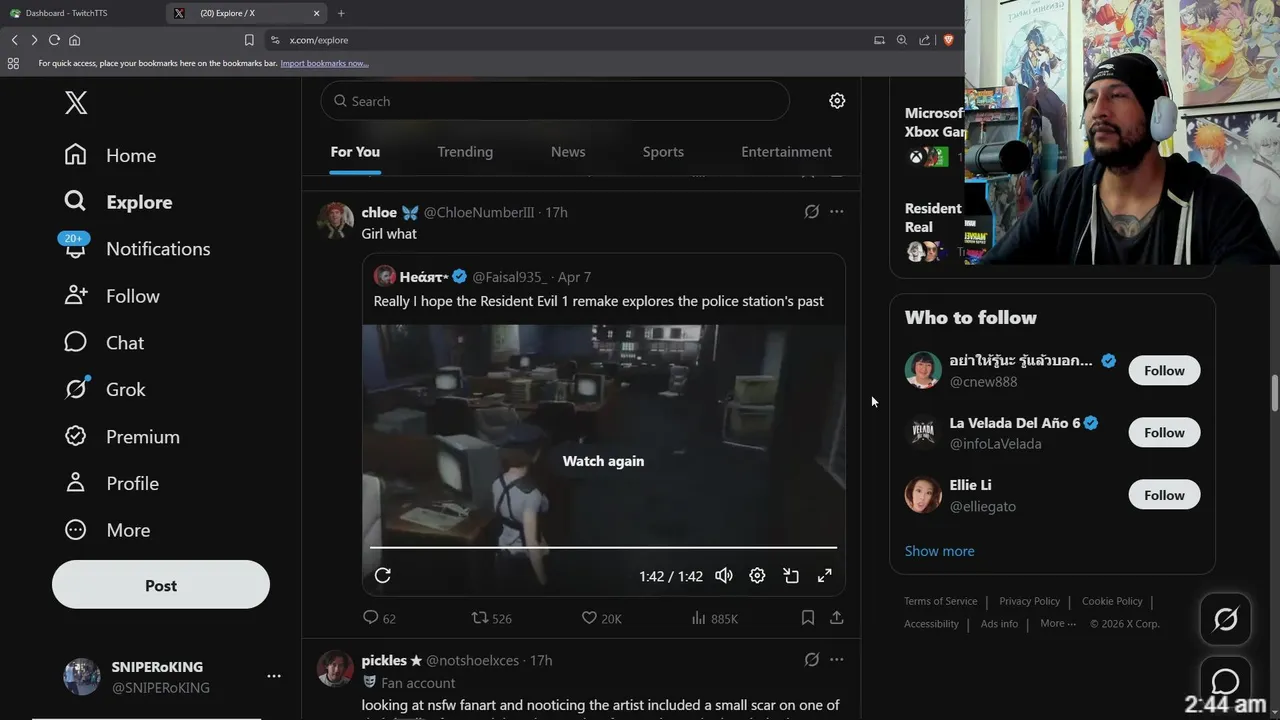Reload the page in browser
The height and width of the screenshot is (720, 1280).
[54, 40]
